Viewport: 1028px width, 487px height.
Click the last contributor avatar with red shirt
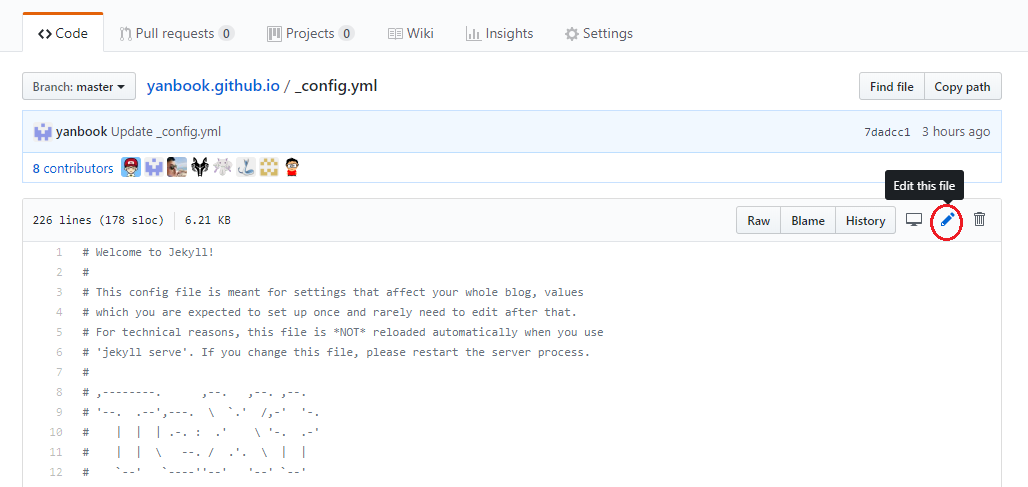[292, 168]
